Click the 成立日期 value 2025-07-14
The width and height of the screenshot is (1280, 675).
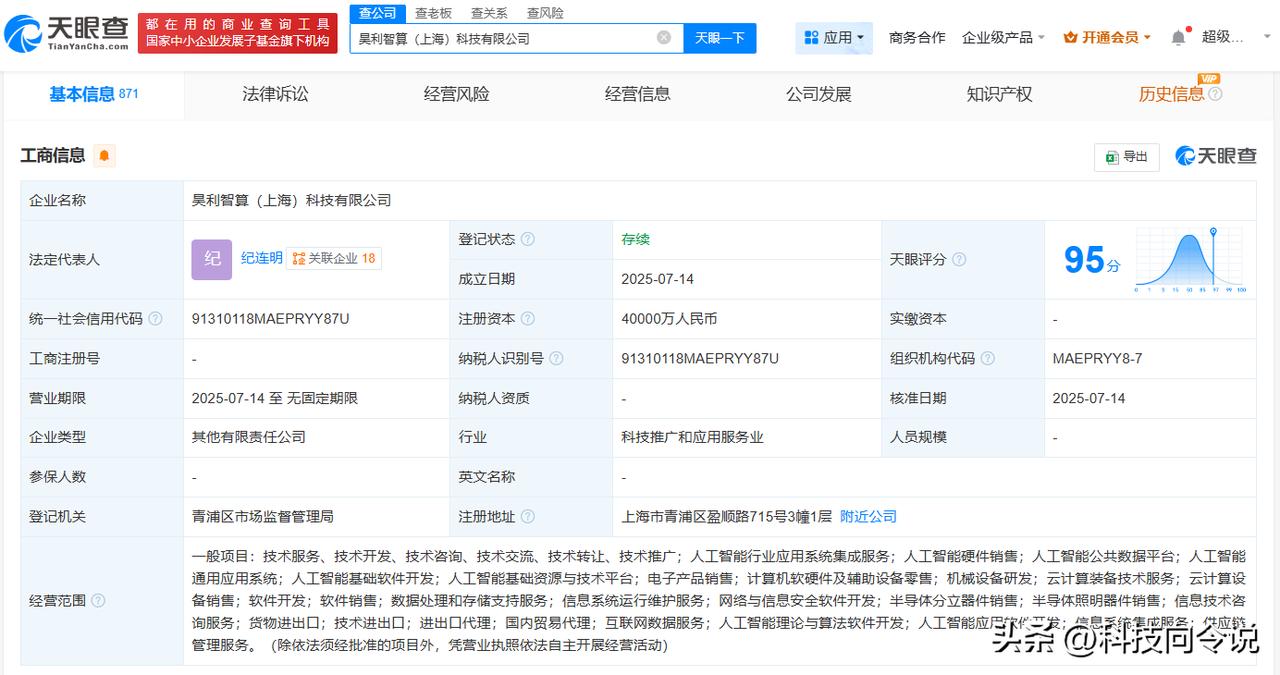[657, 279]
